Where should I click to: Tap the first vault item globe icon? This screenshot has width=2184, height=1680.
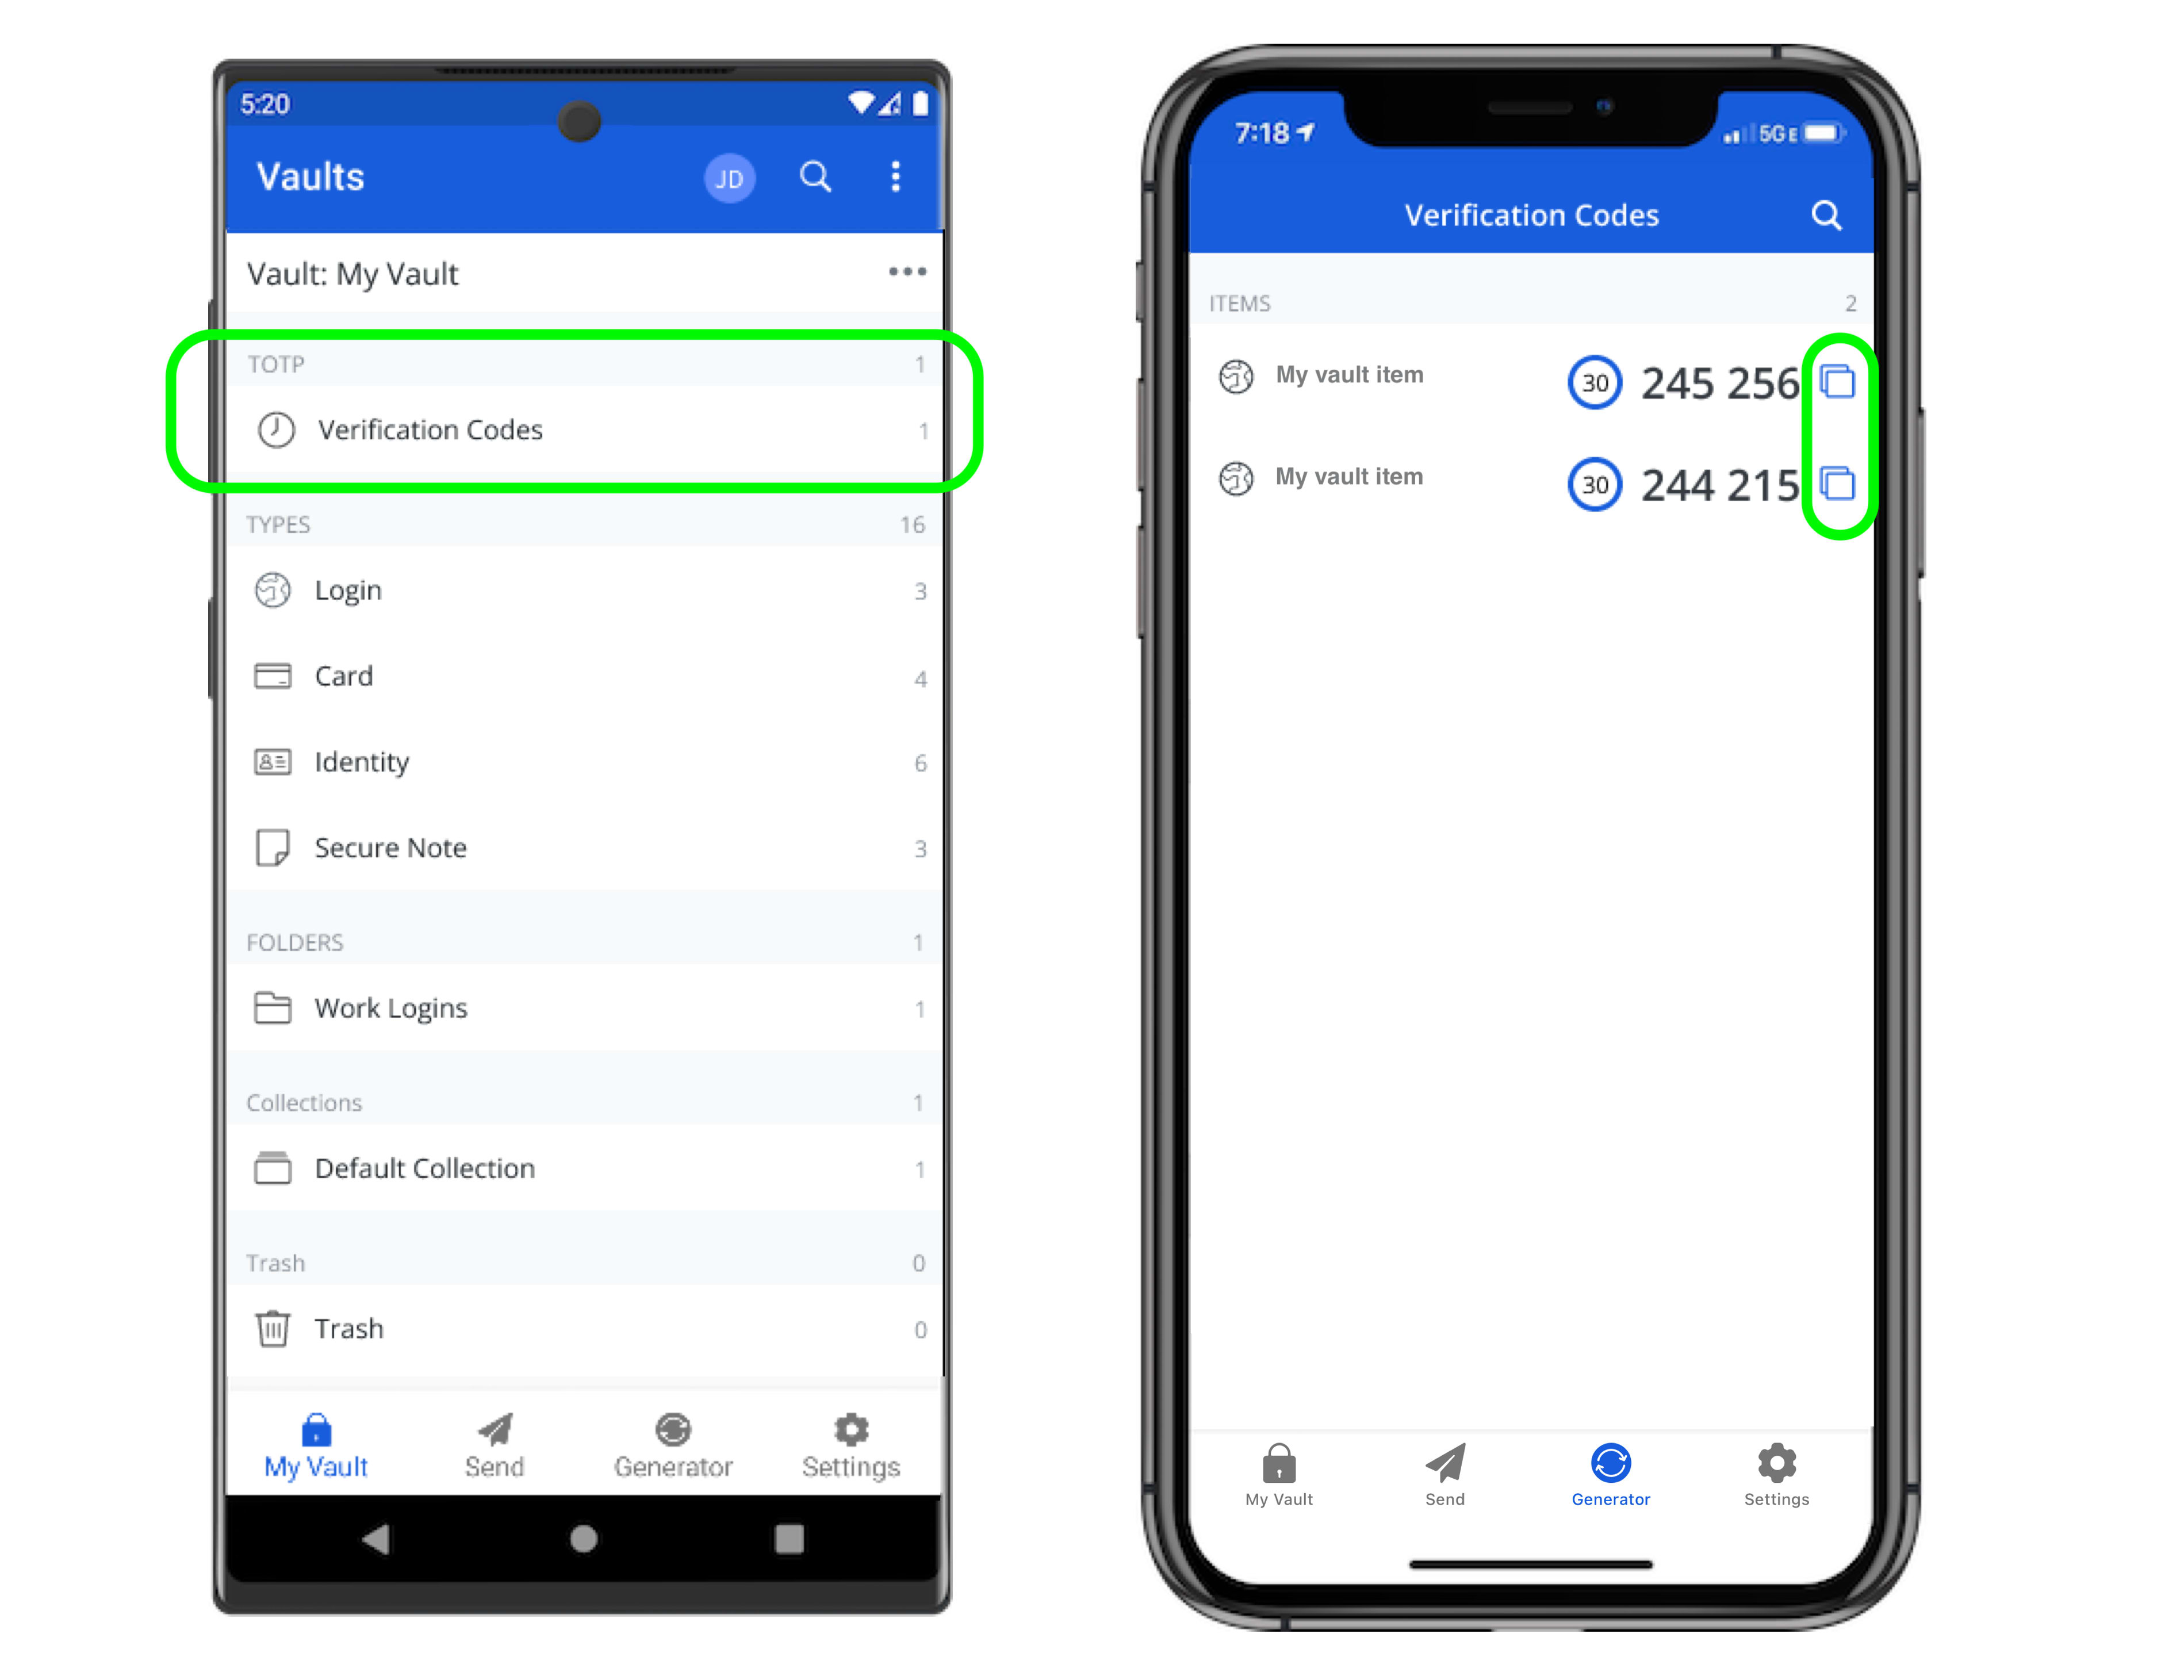pyautogui.click(x=1229, y=374)
